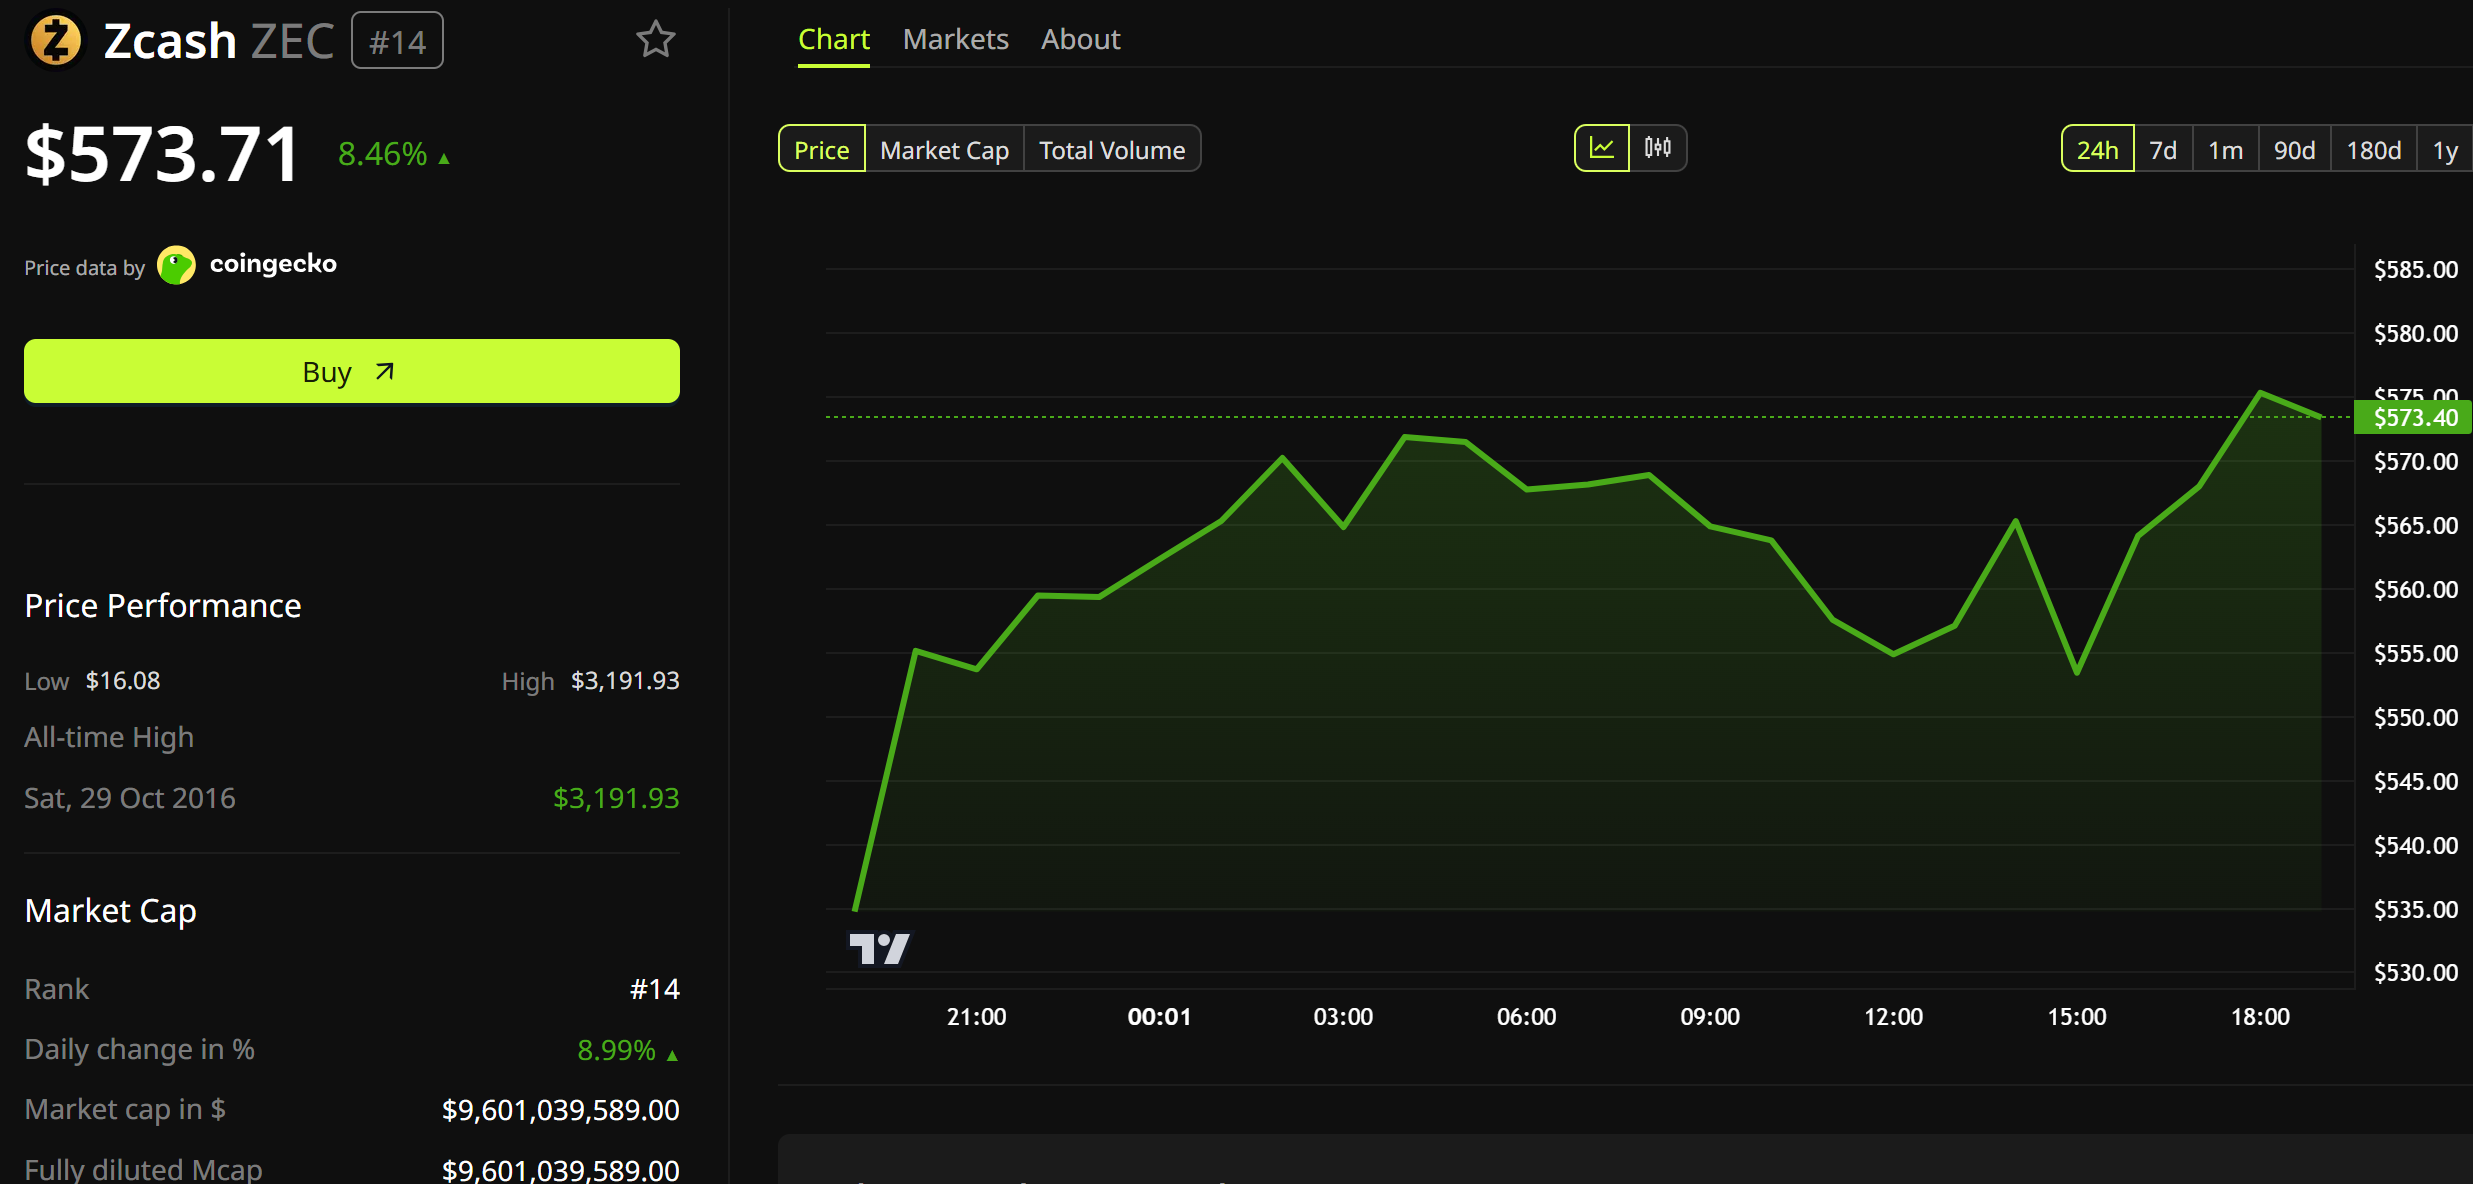Select the Total Volume chart metric
Image resolution: width=2473 pixels, height=1184 pixels.
[1112, 149]
